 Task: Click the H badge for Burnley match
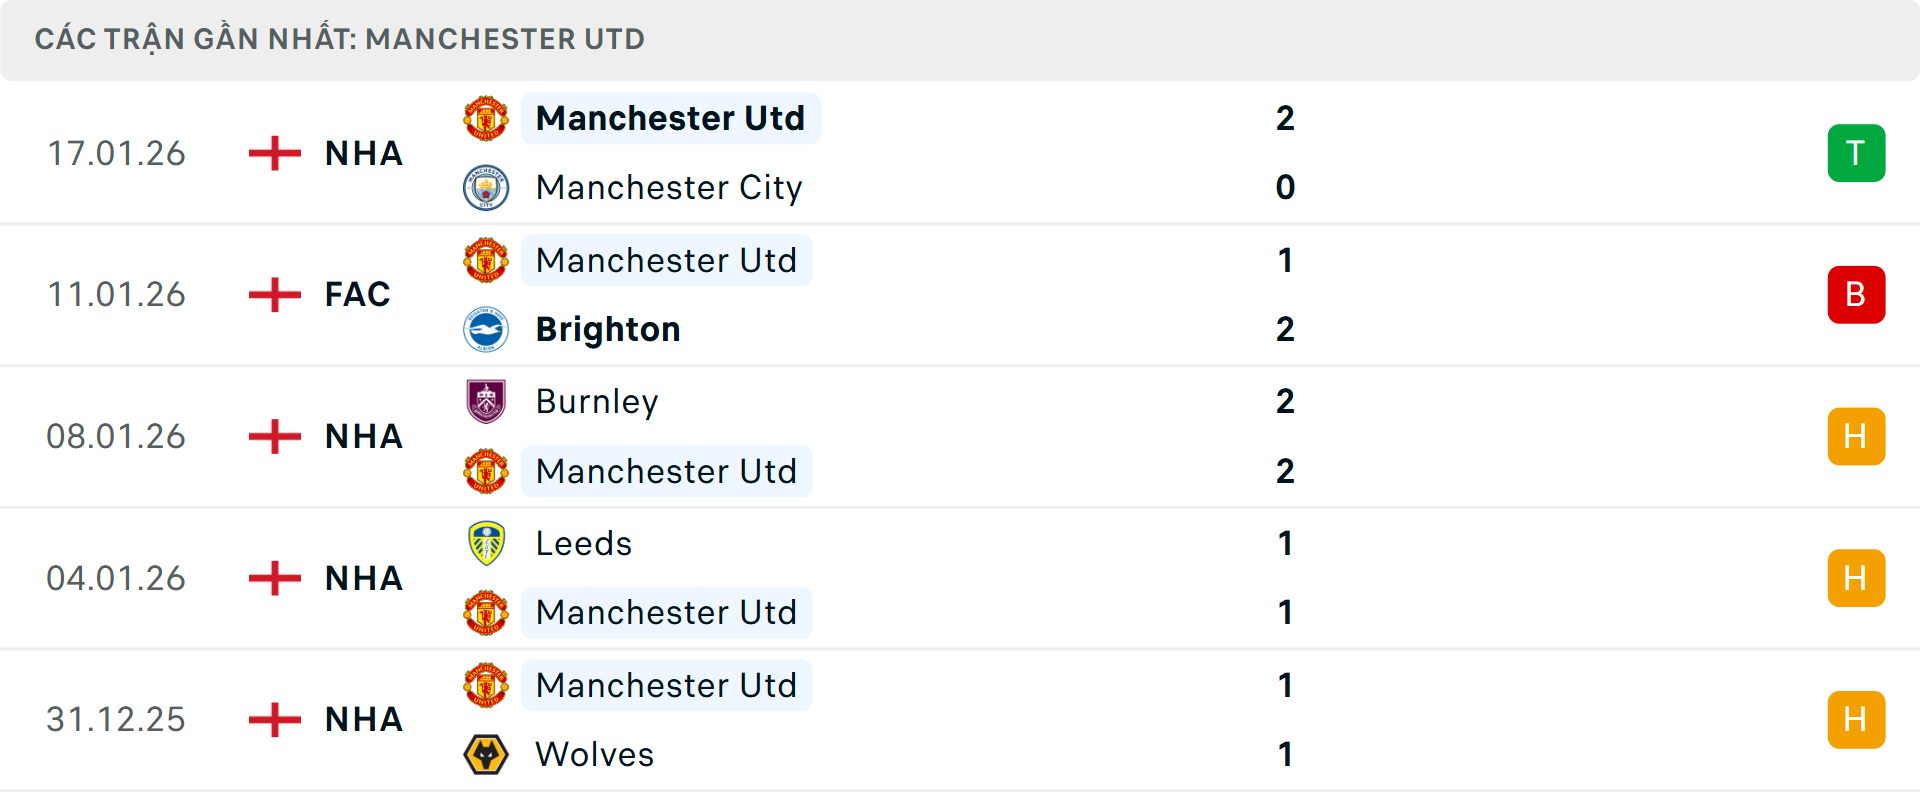1855,437
